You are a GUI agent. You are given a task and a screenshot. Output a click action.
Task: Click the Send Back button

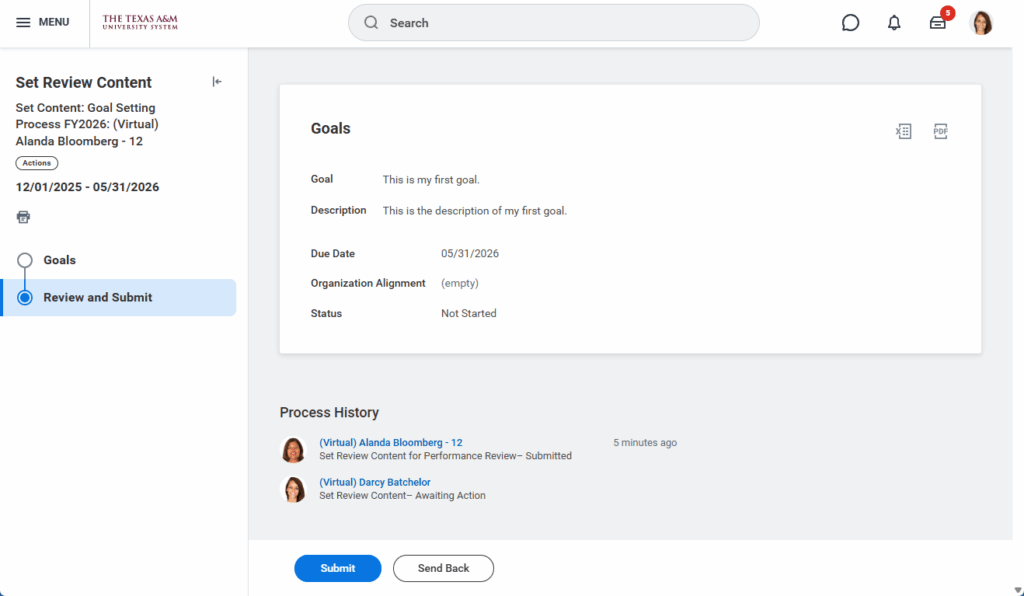click(x=443, y=569)
